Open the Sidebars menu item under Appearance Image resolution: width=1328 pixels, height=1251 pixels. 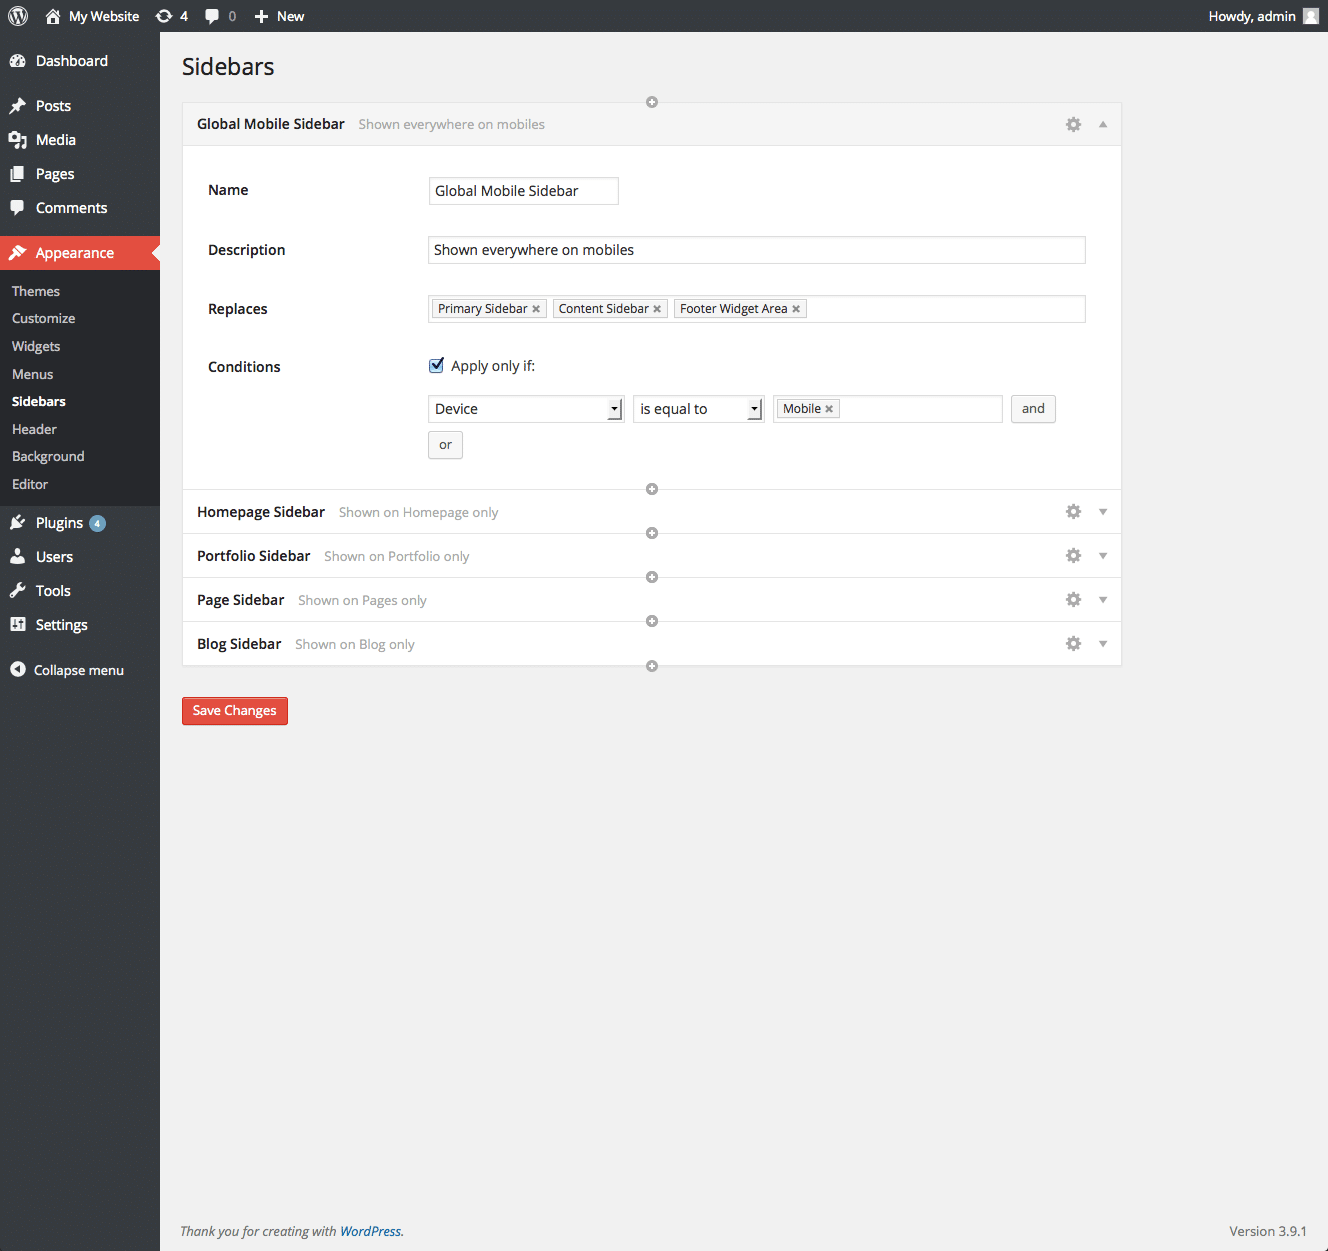[x=38, y=400]
